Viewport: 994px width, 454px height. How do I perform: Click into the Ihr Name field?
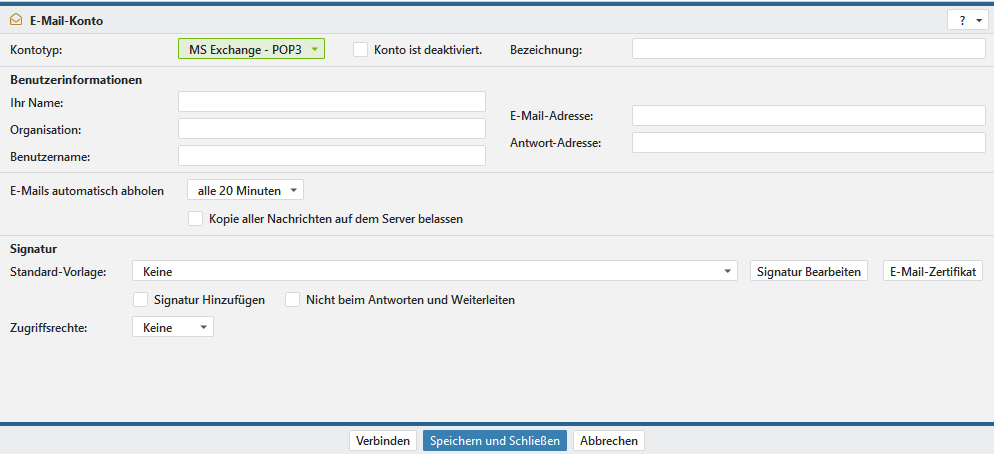[331, 102]
